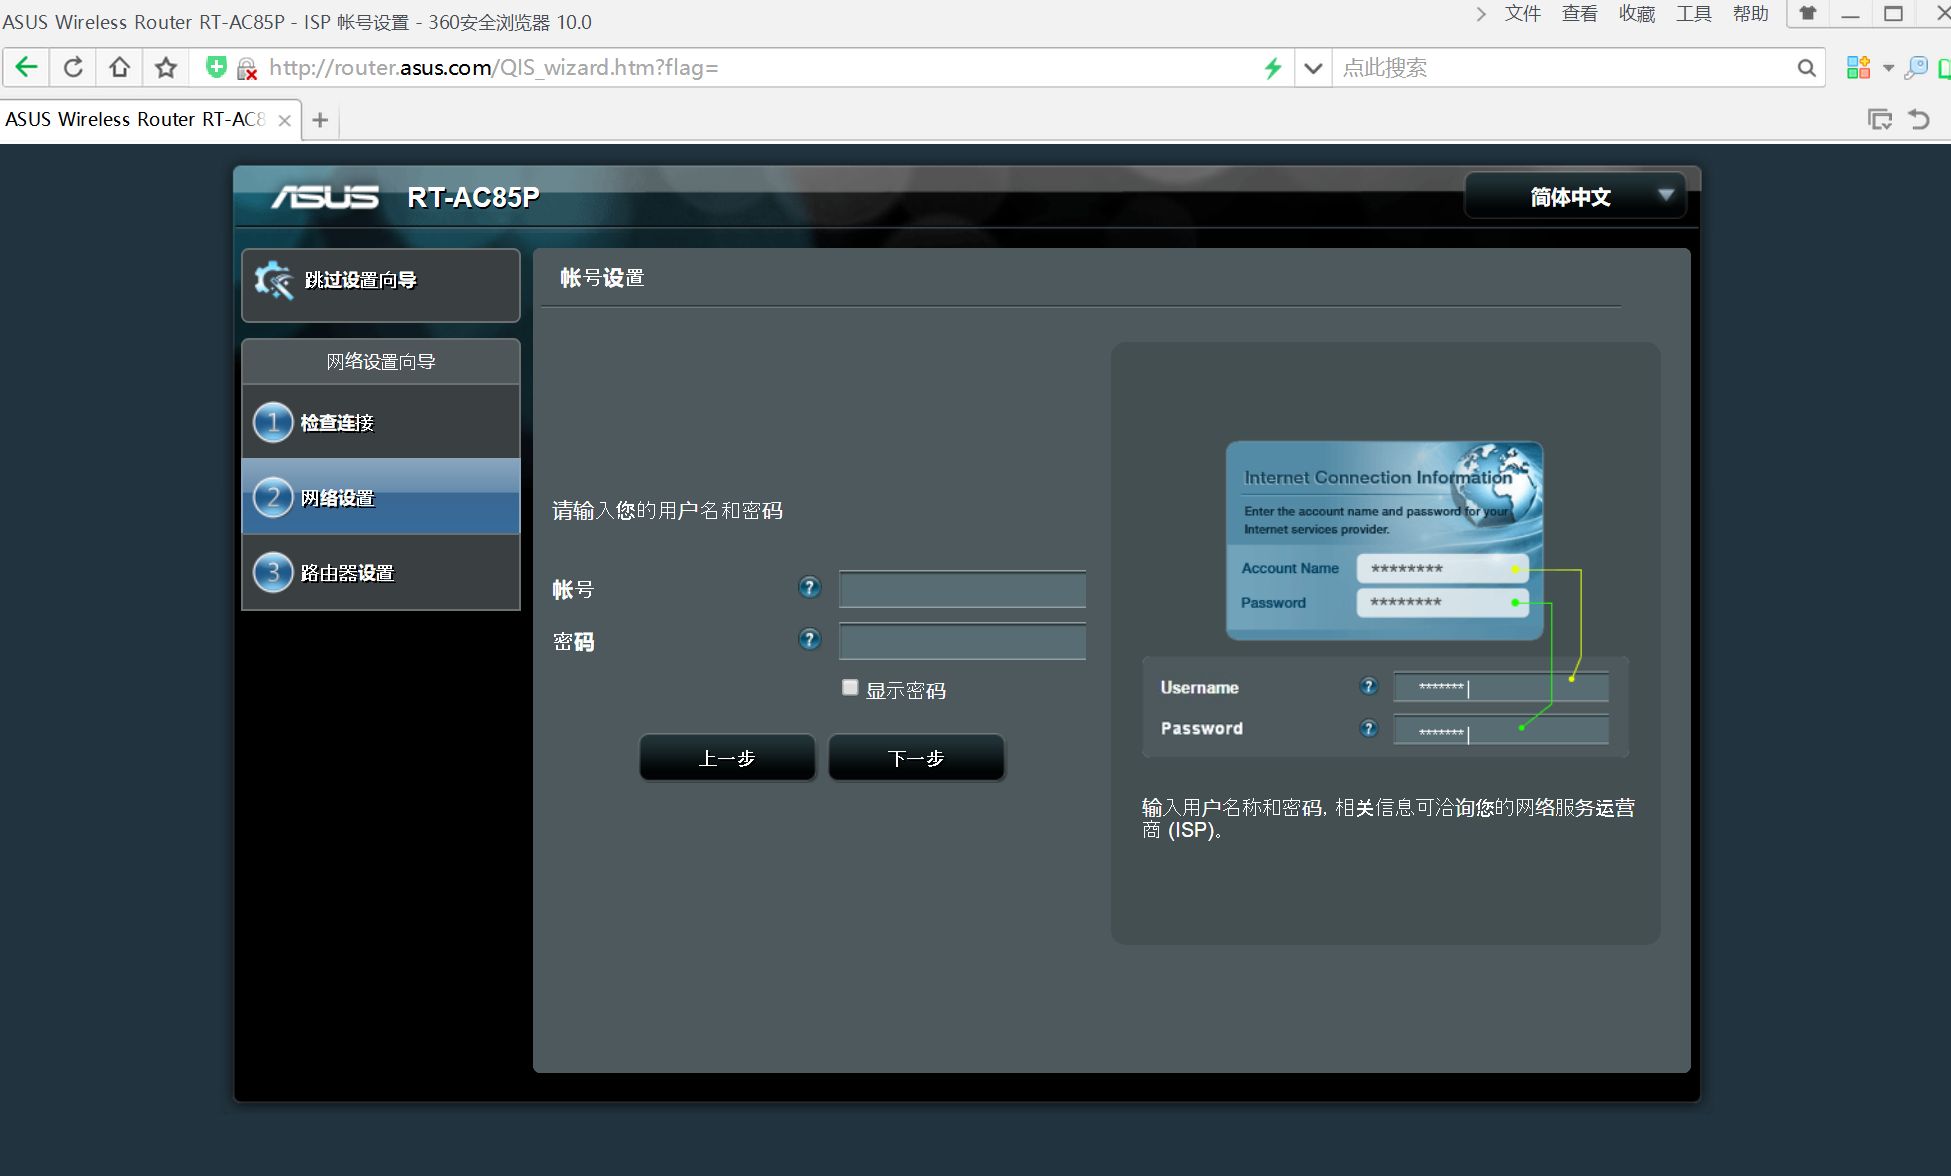Restore closed tab with undo arrow icon
The image size is (1951, 1176).
pos(1919,119)
